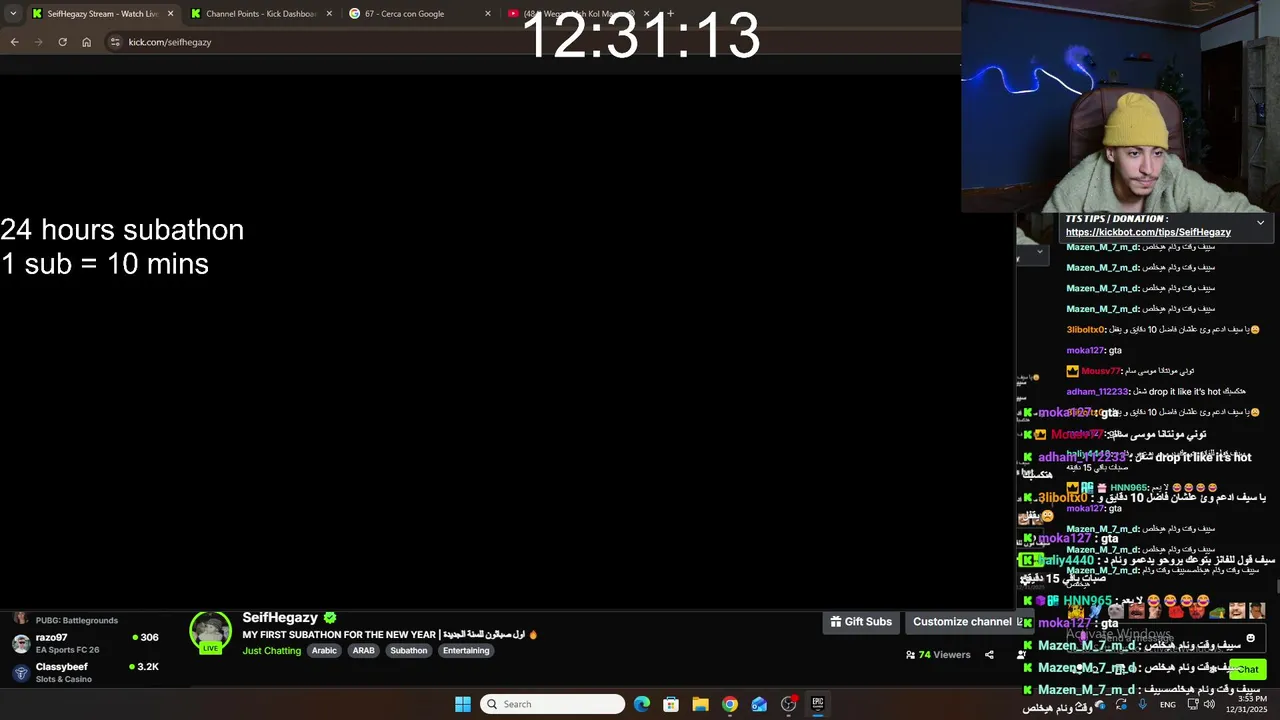Open Microsoft Store from taskbar
1280x720 pixels.
click(x=671, y=704)
